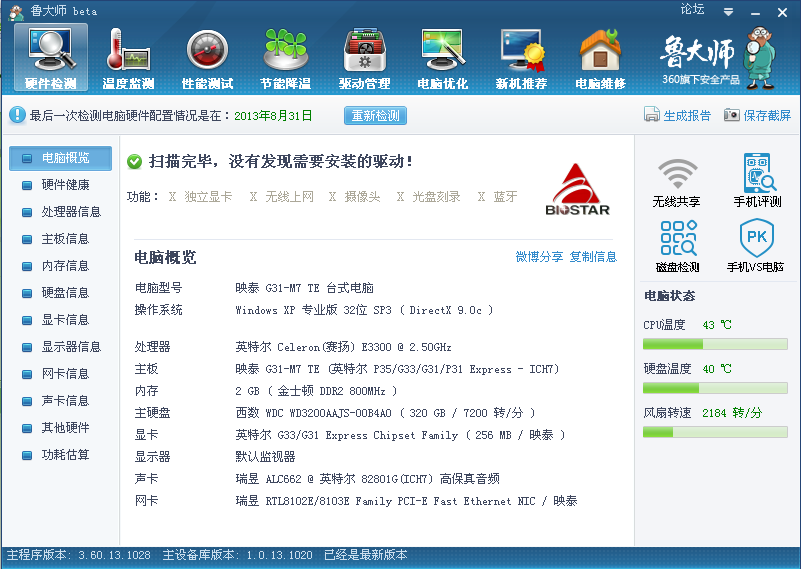801x569 pixels.
Task: Select the 节能降温 clover icon
Action: point(286,57)
